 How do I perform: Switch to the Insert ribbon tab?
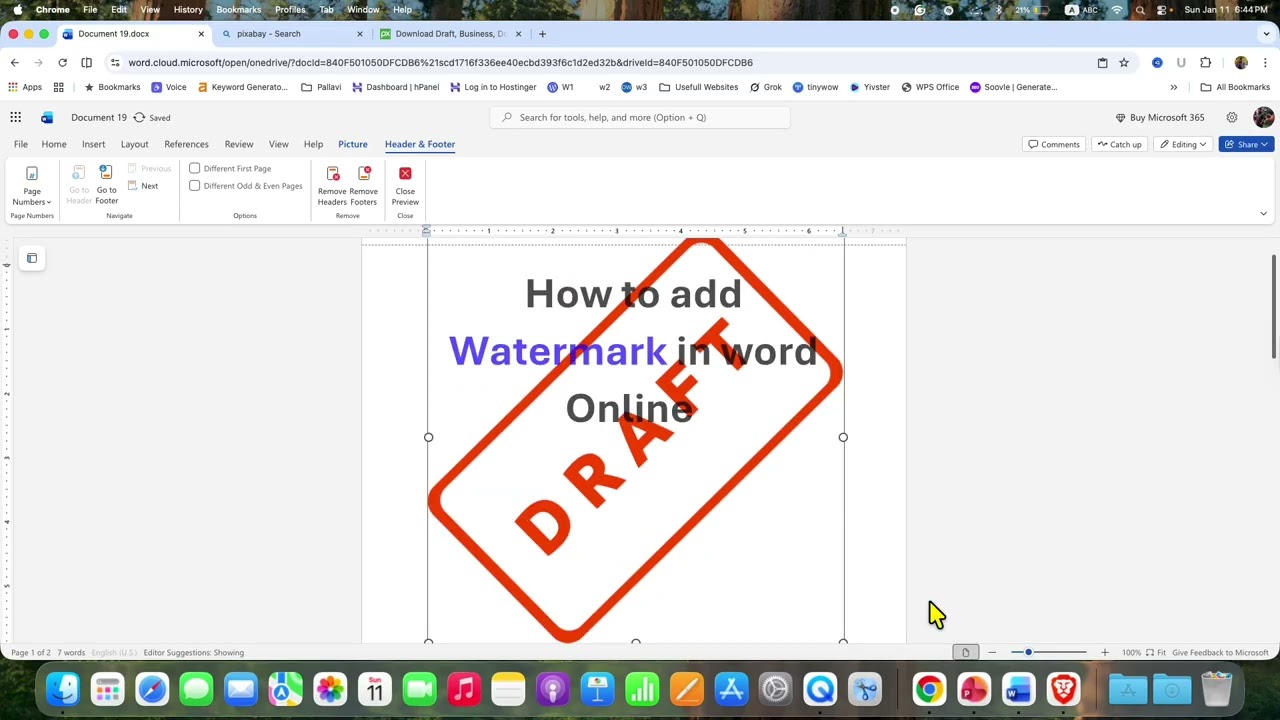tap(93, 144)
